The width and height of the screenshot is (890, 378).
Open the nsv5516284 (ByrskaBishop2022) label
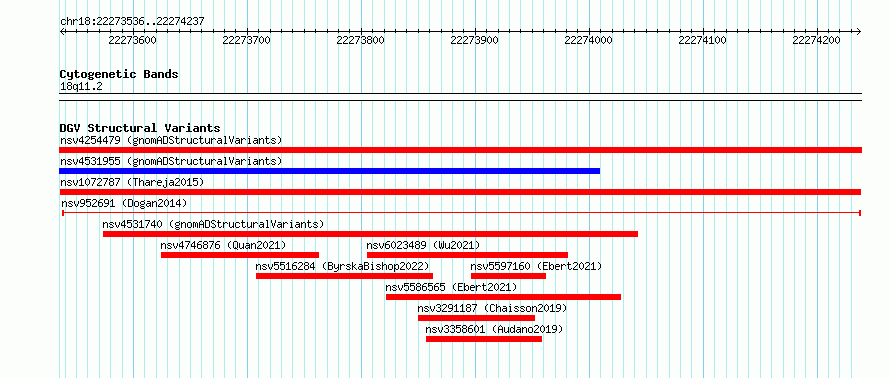click(x=342, y=266)
